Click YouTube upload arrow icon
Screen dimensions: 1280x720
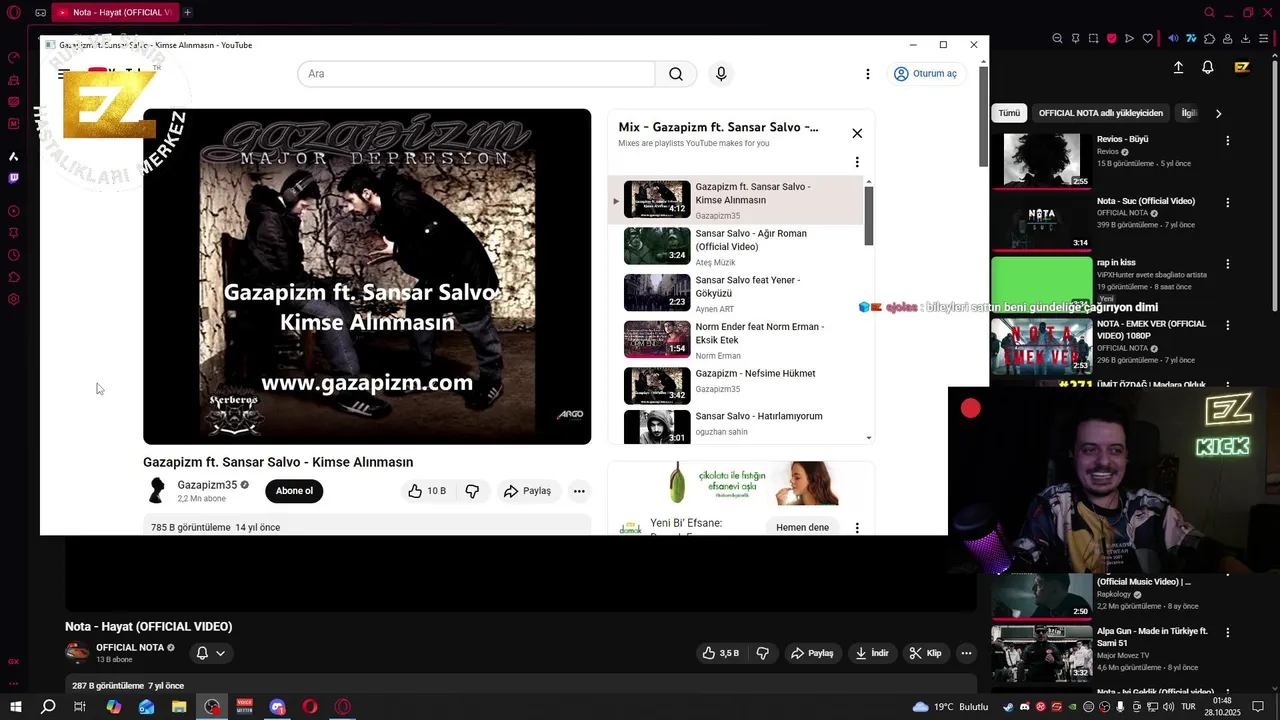[x=1178, y=67]
